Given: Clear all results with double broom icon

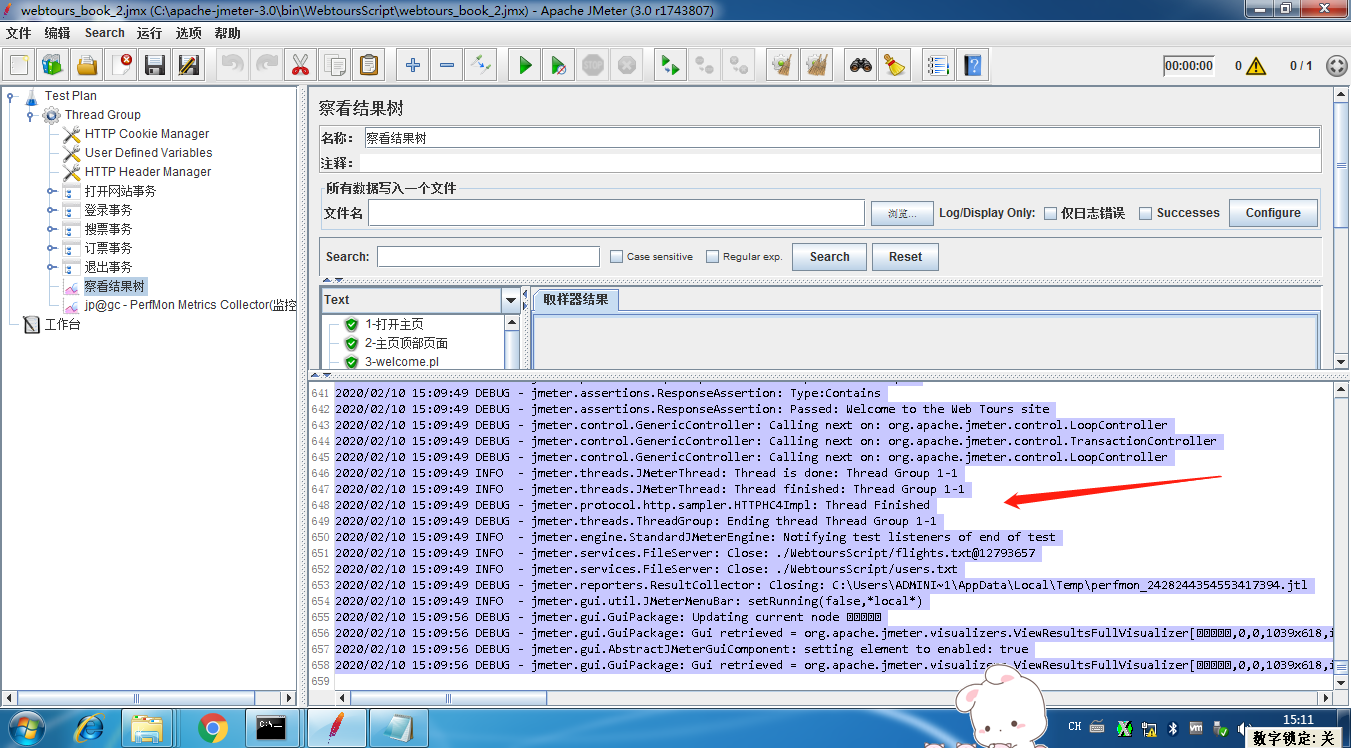Looking at the screenshot, I should [816, 66].
